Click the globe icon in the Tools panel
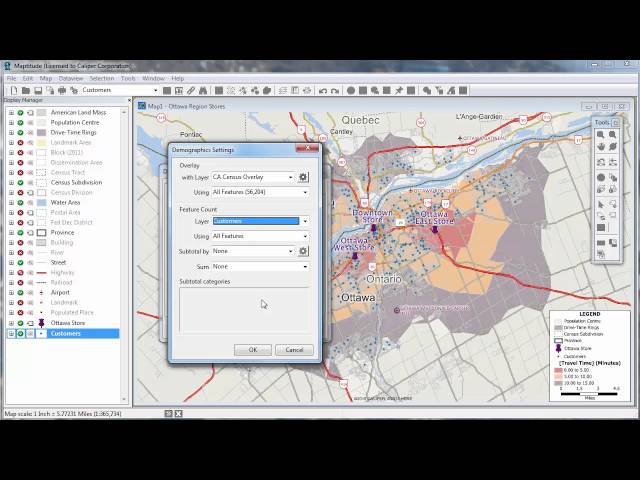This screenshot has width=640, height=480. (x=613, y=147)
